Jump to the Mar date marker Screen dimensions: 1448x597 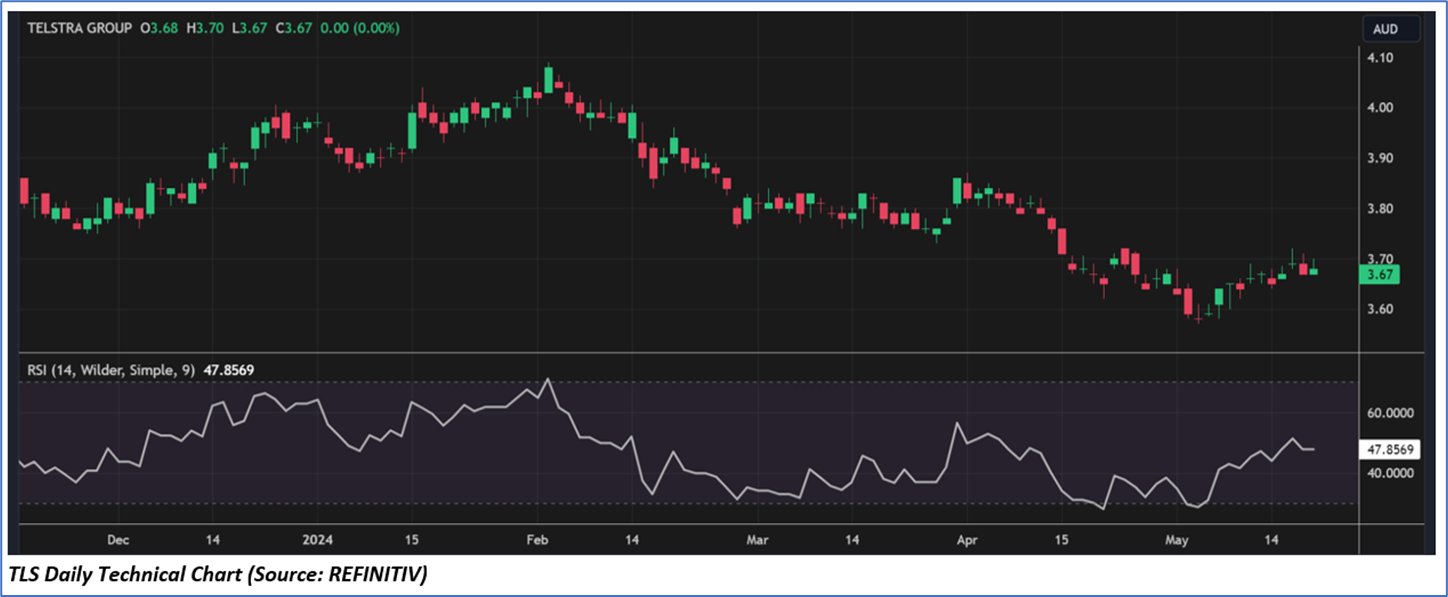(x=757, y=540)
